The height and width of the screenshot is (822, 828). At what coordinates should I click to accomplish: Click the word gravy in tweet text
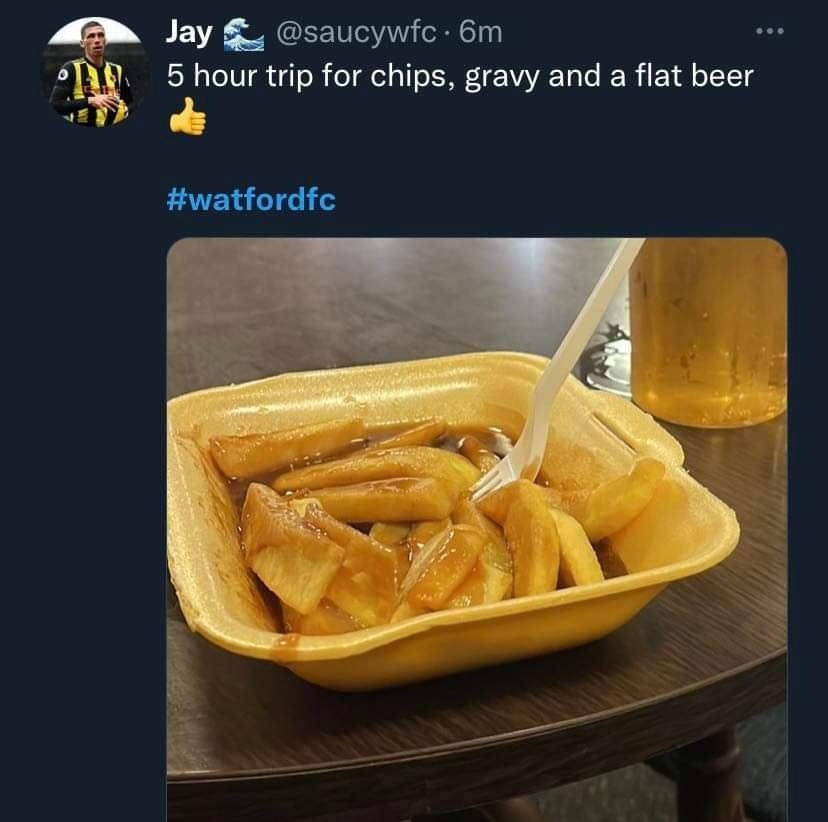[x=502, y=77]
